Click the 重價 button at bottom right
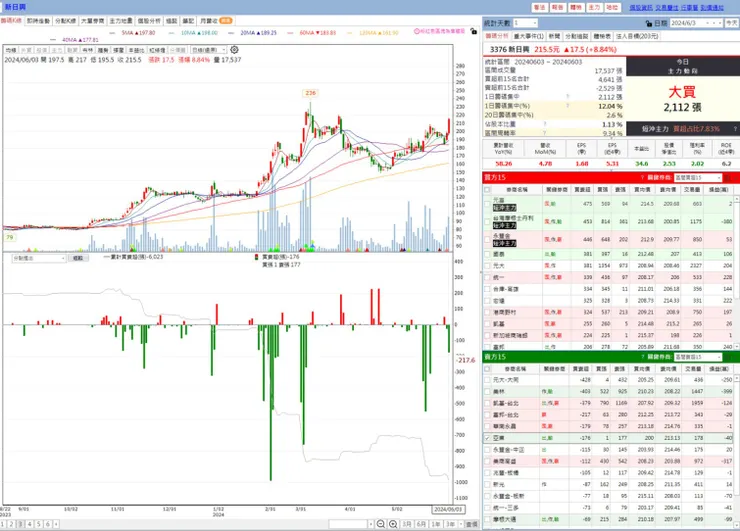 click(x=471, y=524)
